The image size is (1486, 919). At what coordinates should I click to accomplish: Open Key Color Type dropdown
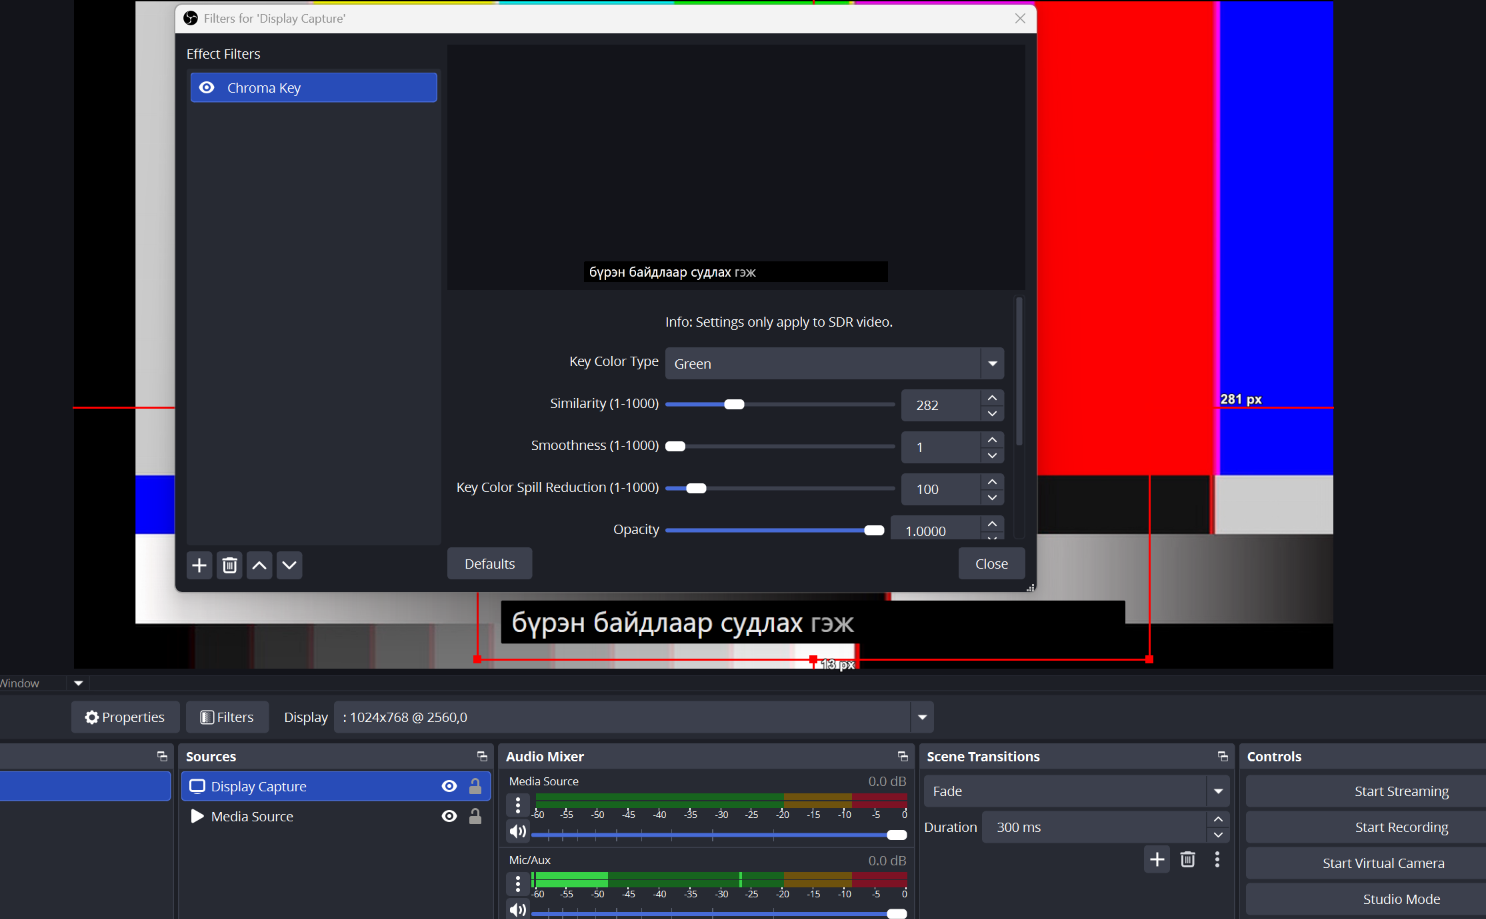(x=834, y=364)
